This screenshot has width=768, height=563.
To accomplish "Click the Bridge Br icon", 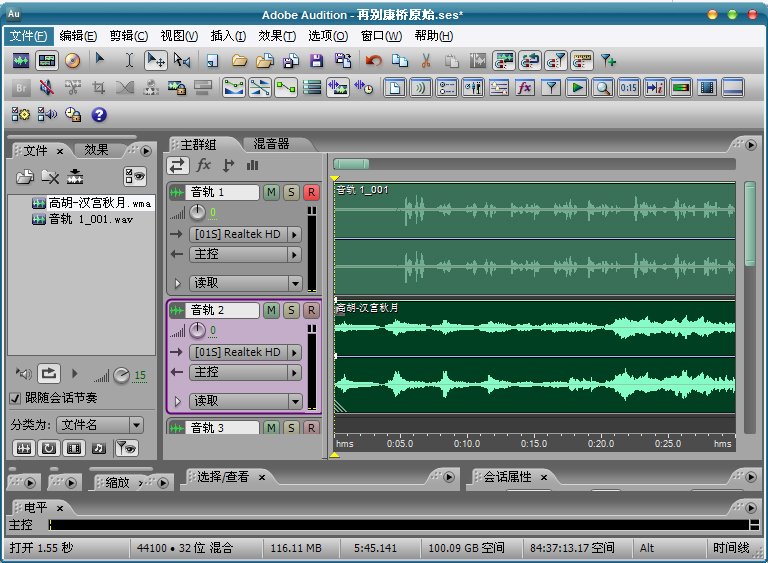I will [21, 88].
